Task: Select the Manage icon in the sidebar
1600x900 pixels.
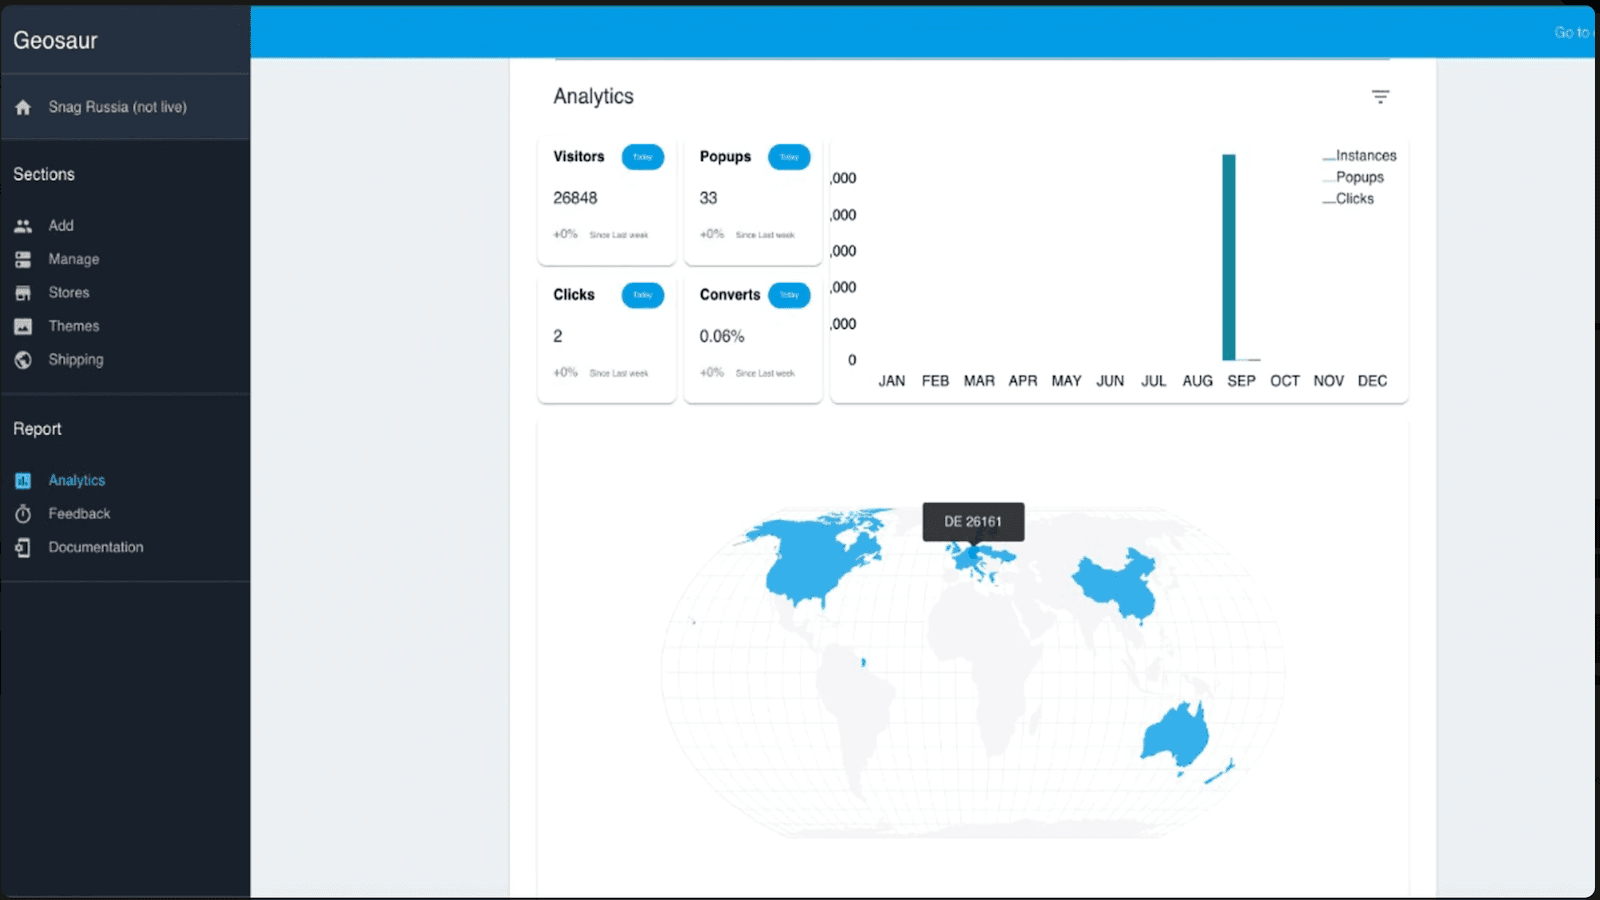Action: click(x=23, y=259)
